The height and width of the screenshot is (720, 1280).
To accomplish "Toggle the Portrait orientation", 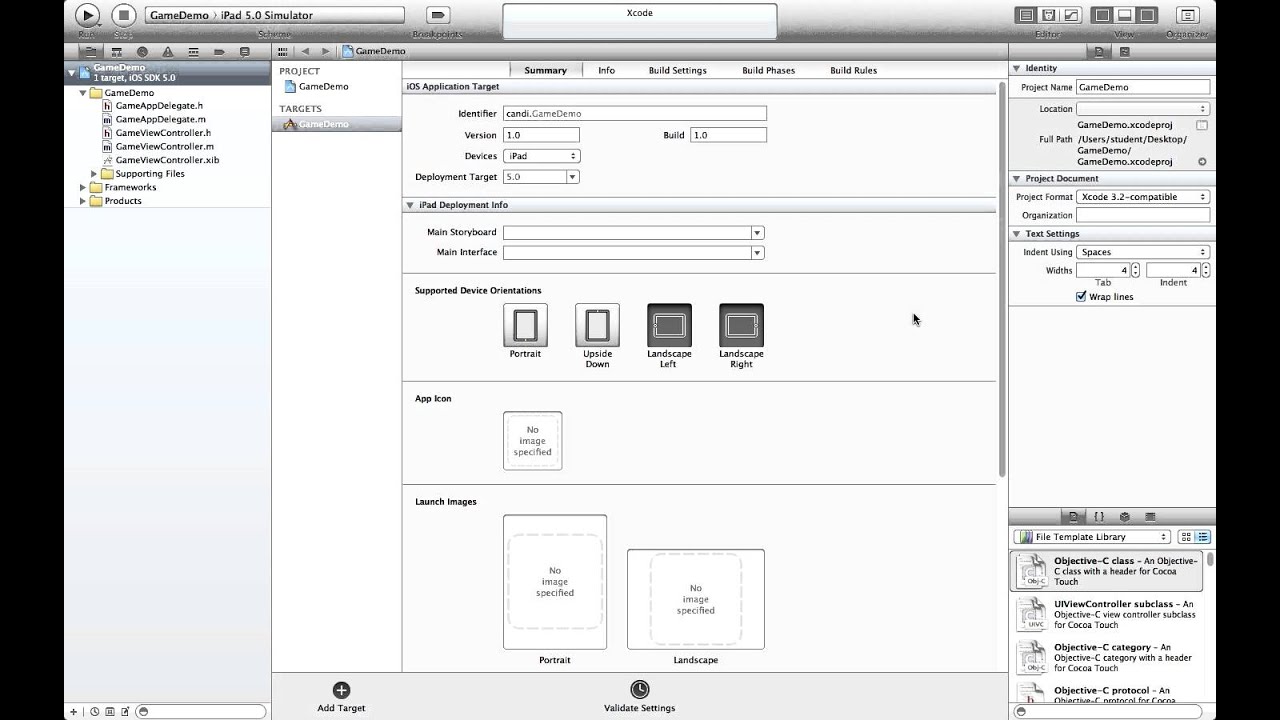I will click(525, 325).
